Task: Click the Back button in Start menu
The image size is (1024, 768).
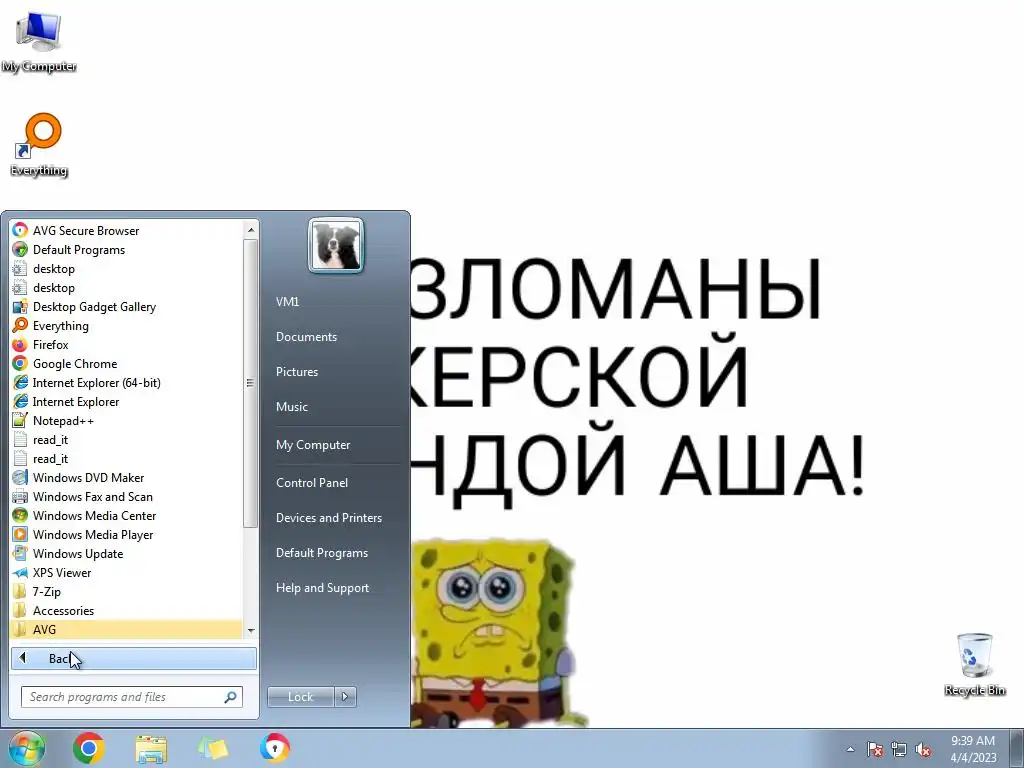Action: pyautogui.click(x=134, y=658)
